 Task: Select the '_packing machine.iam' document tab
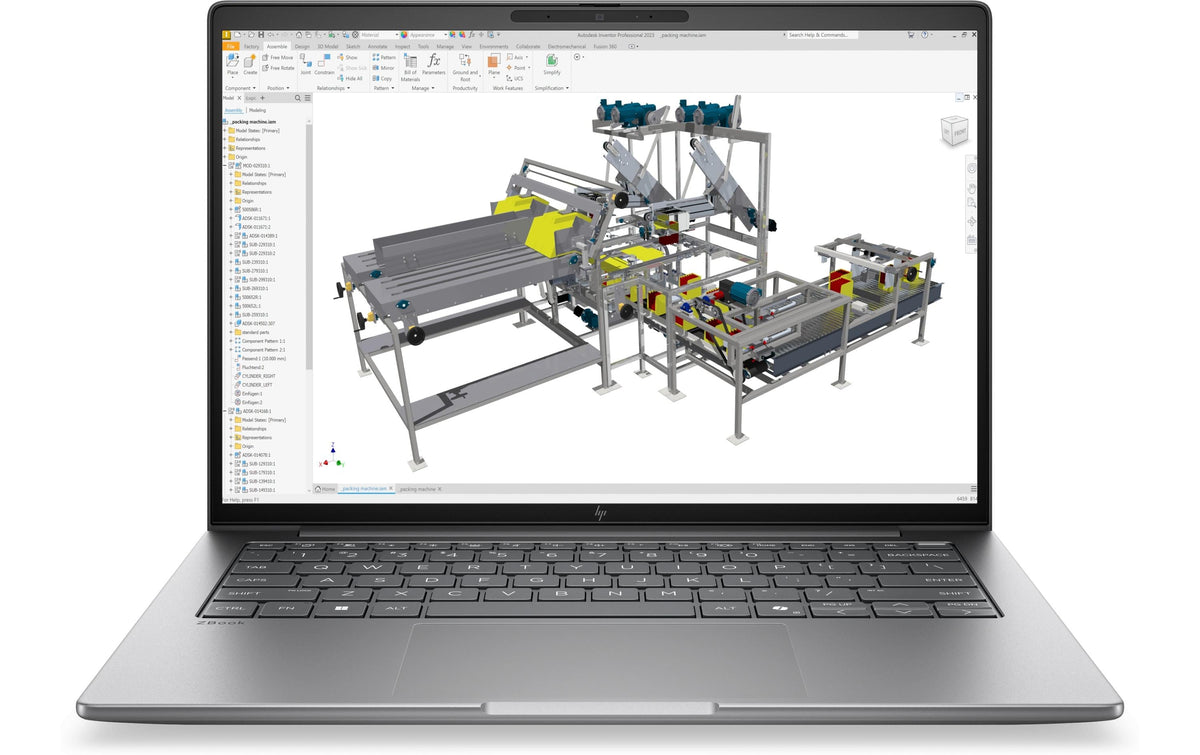(364, 489)
